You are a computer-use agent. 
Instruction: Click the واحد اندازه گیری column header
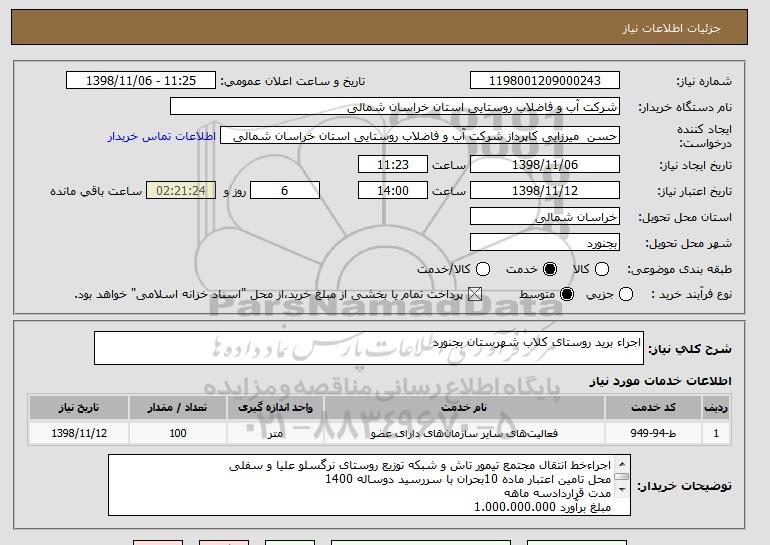click(x=275, y=407)
